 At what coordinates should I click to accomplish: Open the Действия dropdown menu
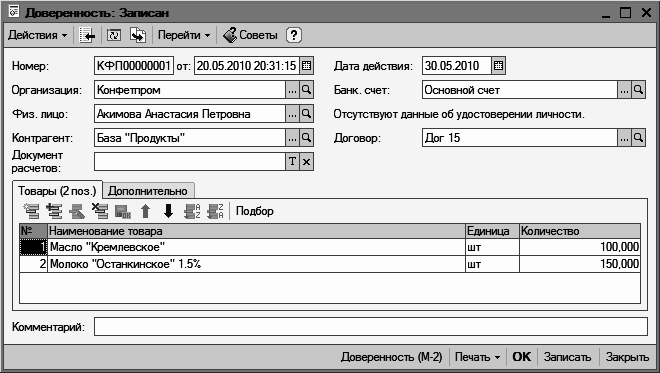coord(37,35)
